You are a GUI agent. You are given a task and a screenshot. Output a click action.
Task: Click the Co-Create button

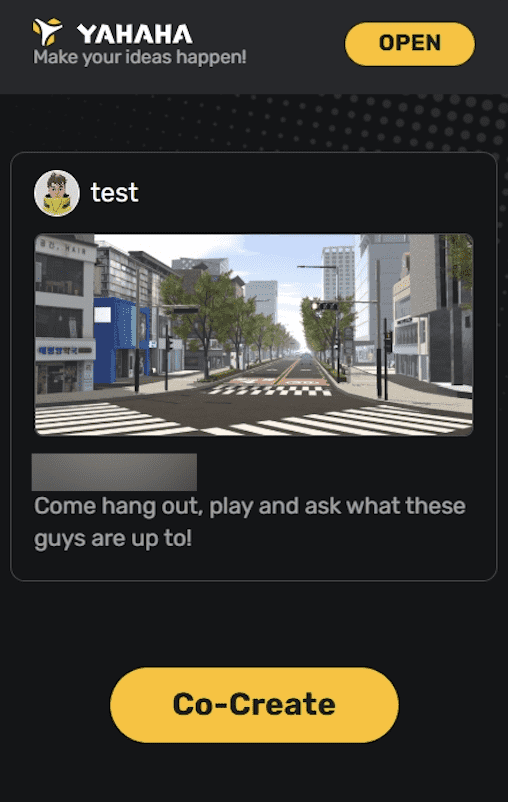click(254, 705)
